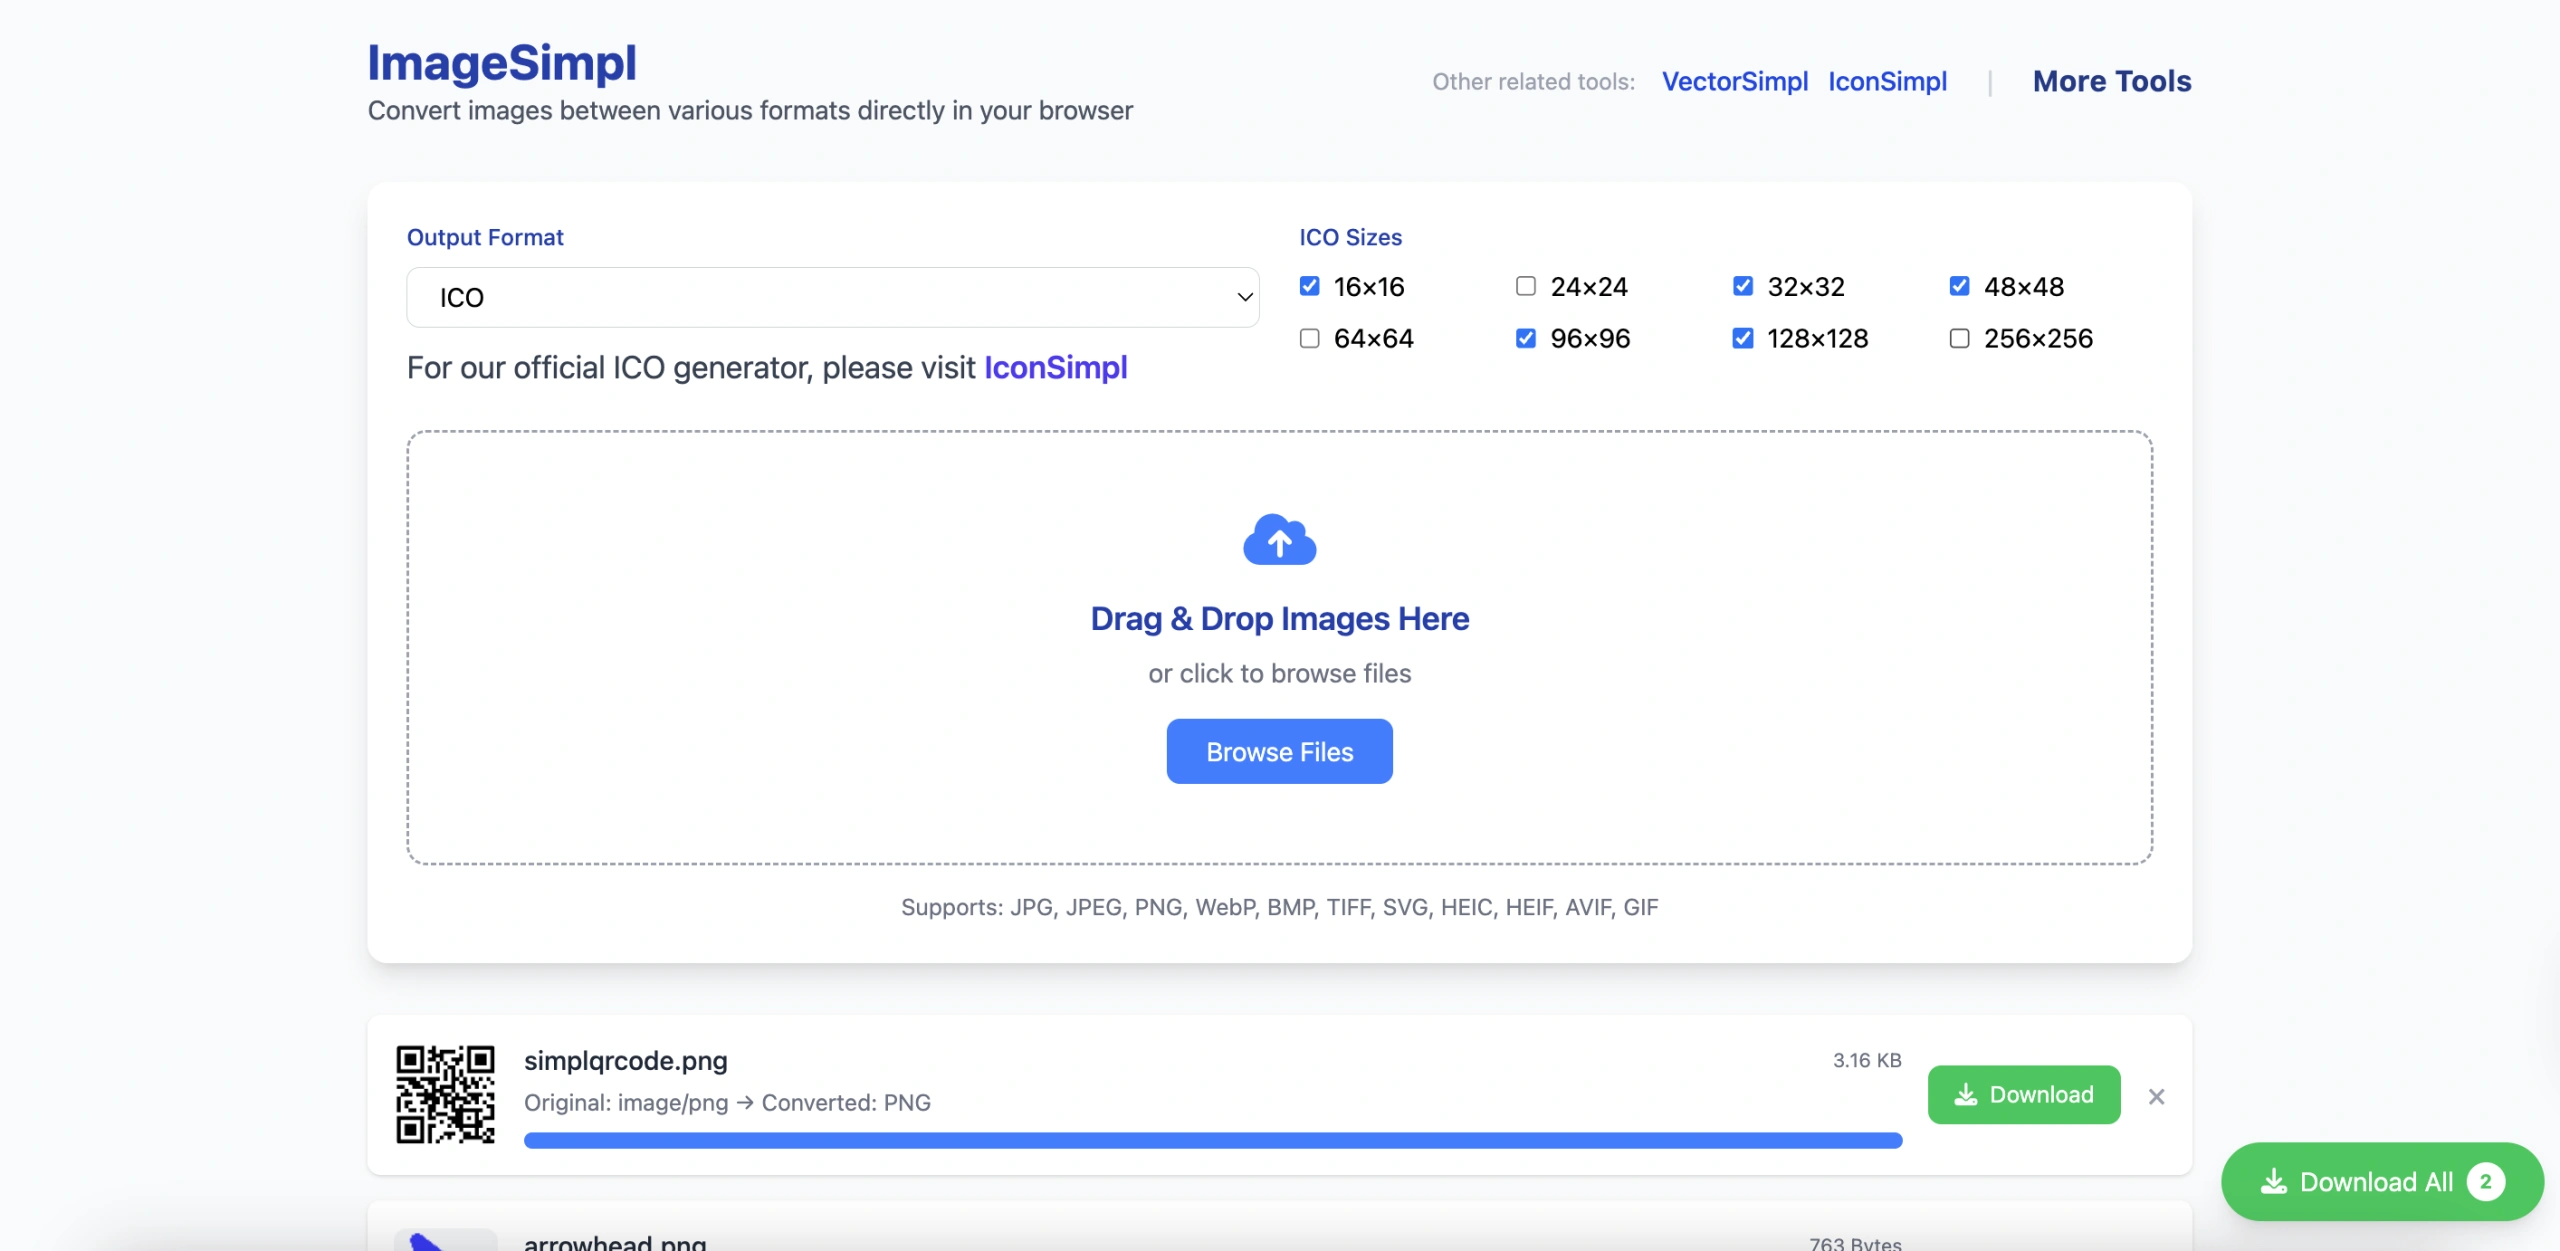The width and height of the screenshot is (2560, 1251).
Task: Click the Download All arrow icon
Action: point(2273,1181)
